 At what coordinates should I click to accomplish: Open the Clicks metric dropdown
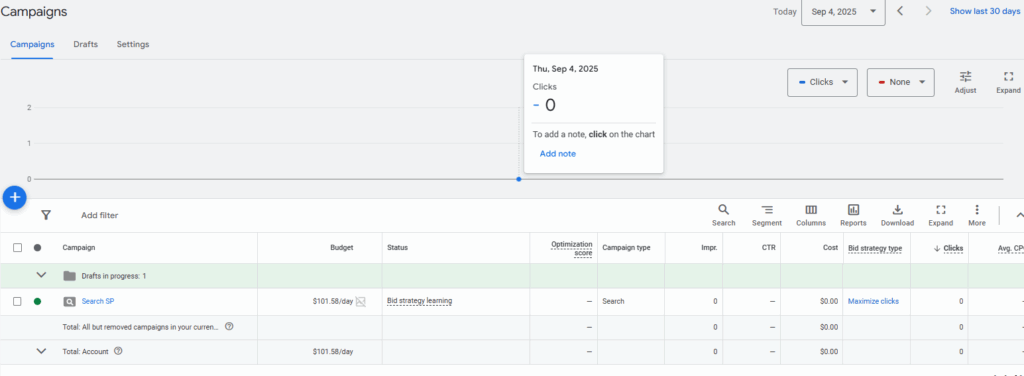pos(822,82)
